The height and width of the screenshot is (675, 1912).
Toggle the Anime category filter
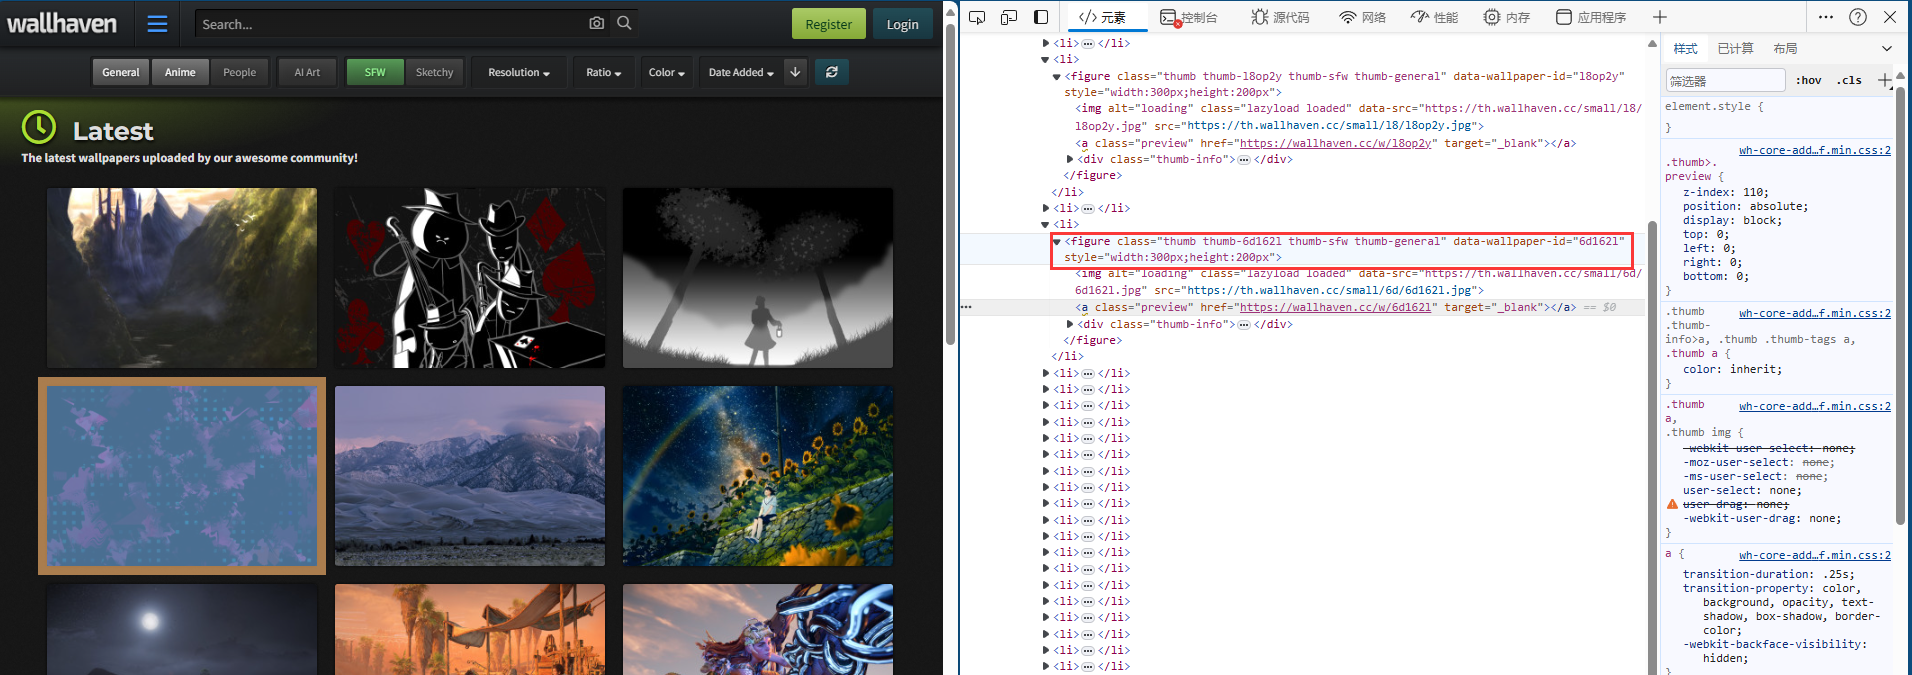tap(180, 72)
